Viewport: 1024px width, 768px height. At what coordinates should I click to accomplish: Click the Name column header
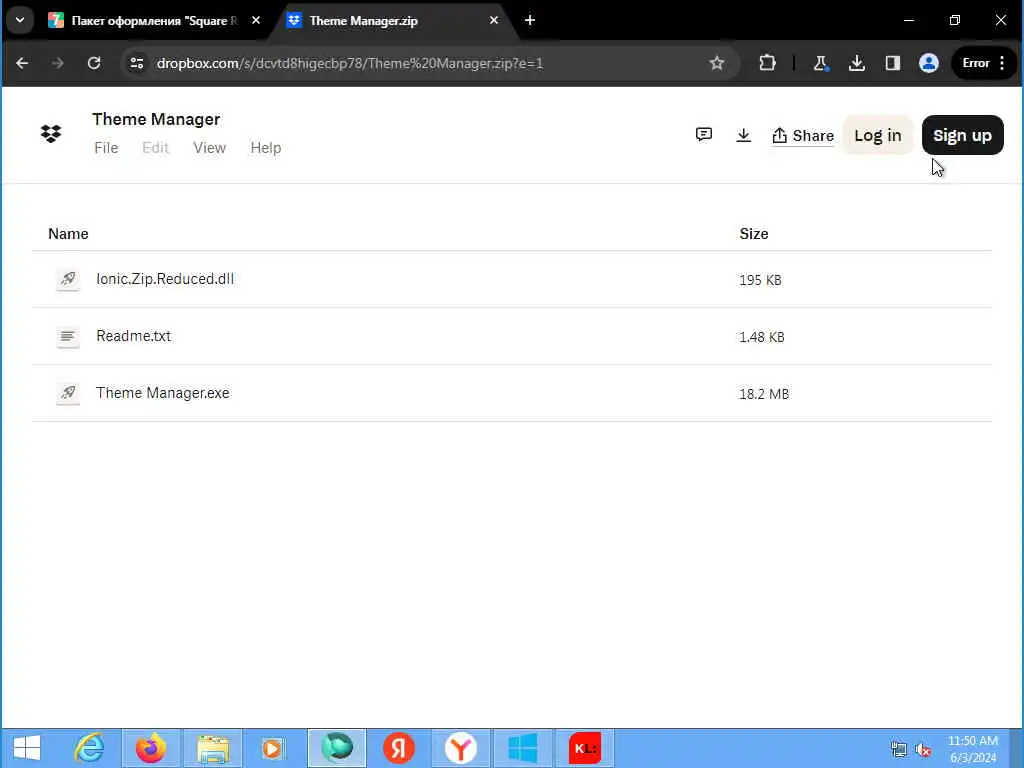point(68,234)
